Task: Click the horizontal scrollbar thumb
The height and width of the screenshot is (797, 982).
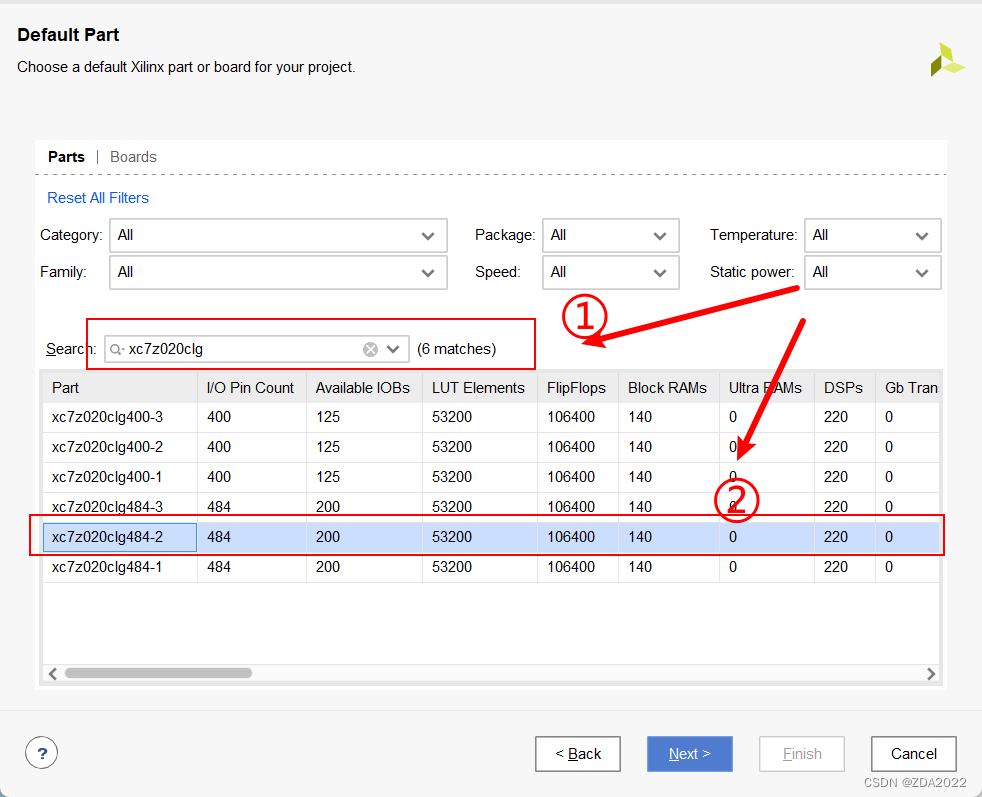Action: pos(158,673)
